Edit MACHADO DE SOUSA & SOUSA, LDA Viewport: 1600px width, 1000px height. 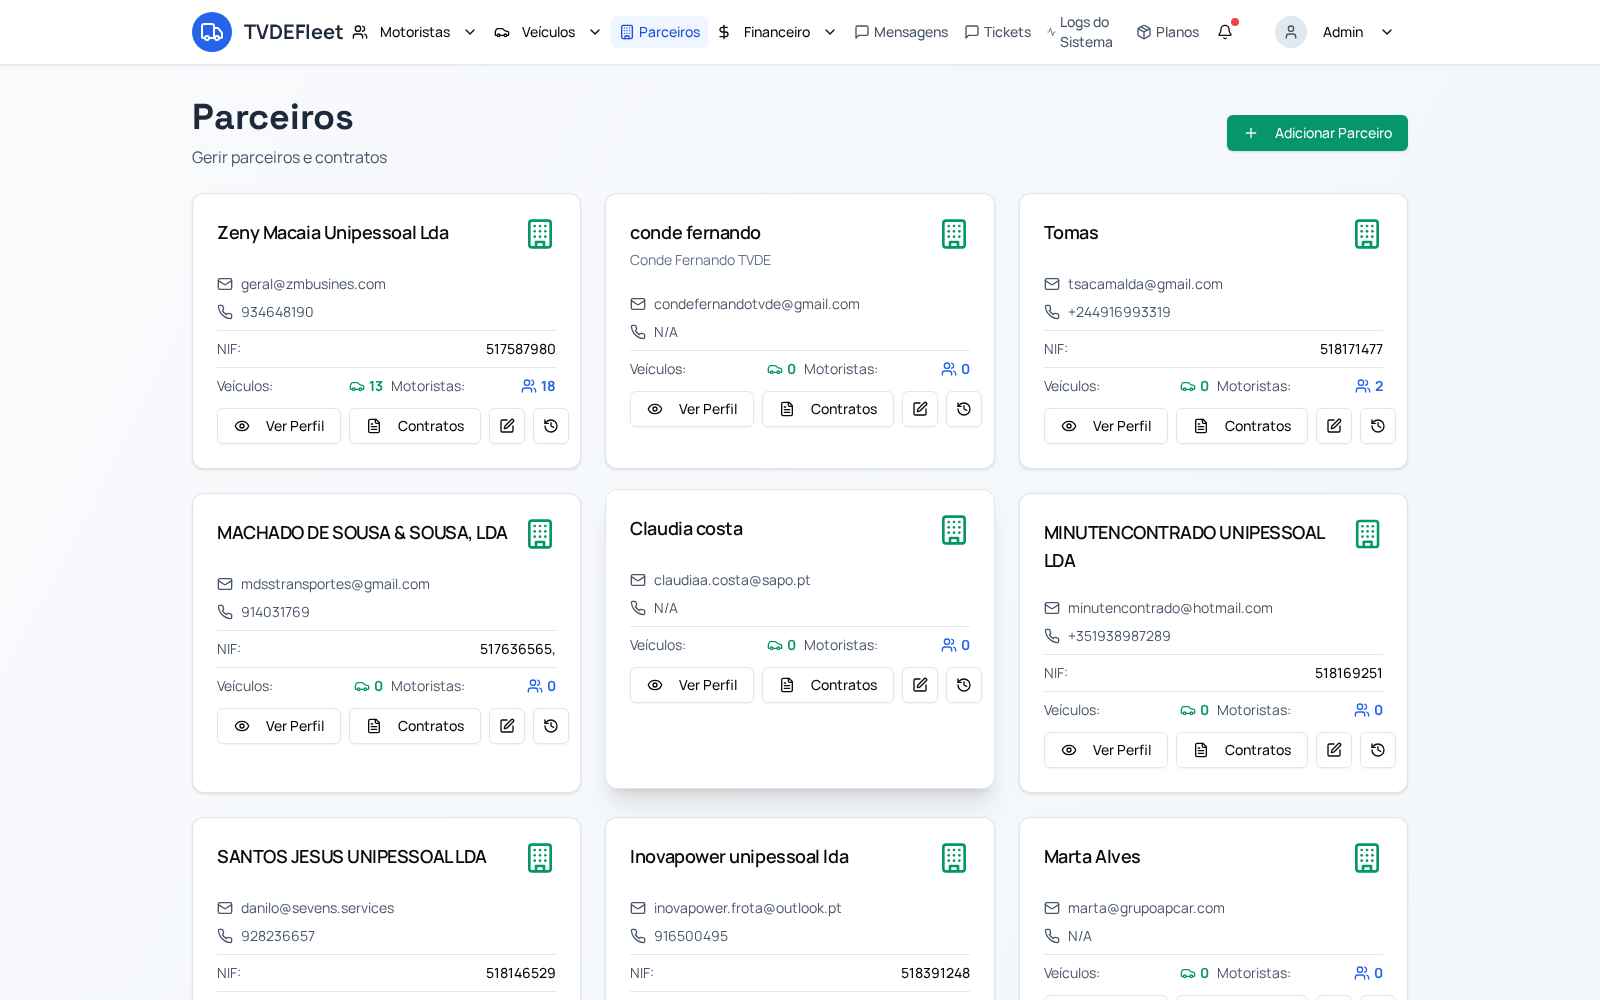pos(507,726)
